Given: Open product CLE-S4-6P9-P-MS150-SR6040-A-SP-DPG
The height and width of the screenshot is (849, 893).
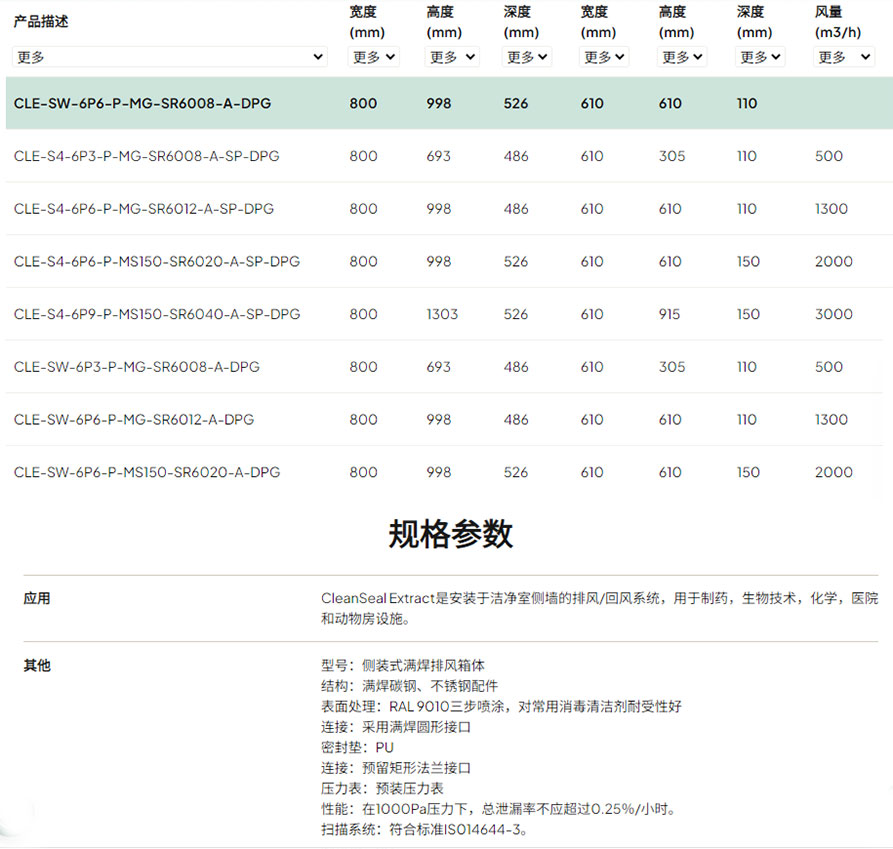Looking at the screenshot, I should click(x=157, y=314).
